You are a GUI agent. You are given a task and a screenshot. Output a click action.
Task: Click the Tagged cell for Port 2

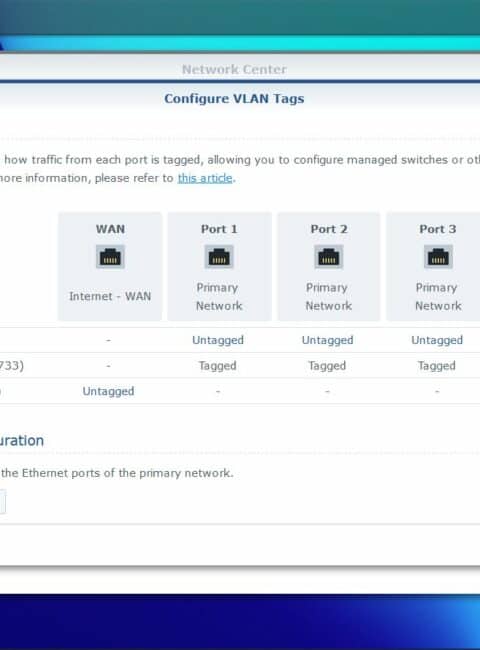coord(327,366)
